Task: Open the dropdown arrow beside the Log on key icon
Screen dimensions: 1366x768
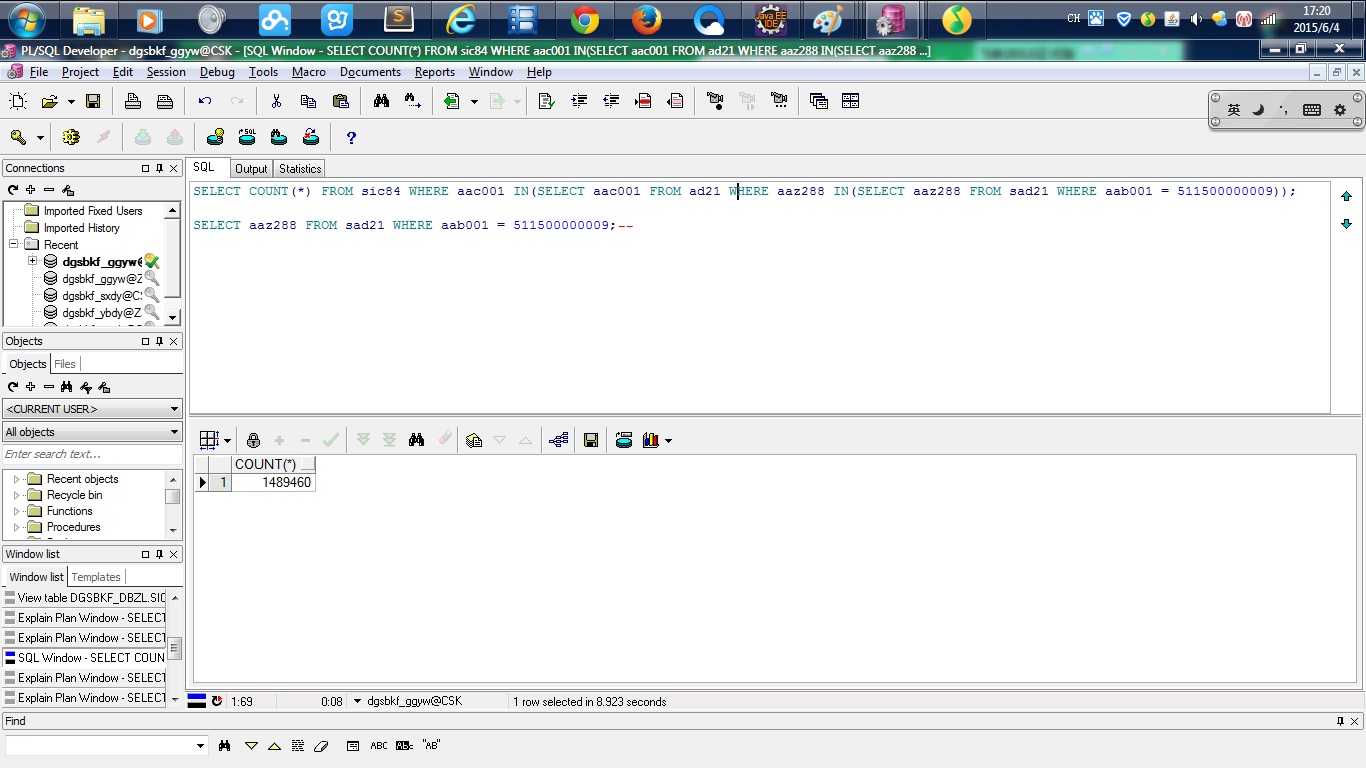Action: tap(40, 138)
